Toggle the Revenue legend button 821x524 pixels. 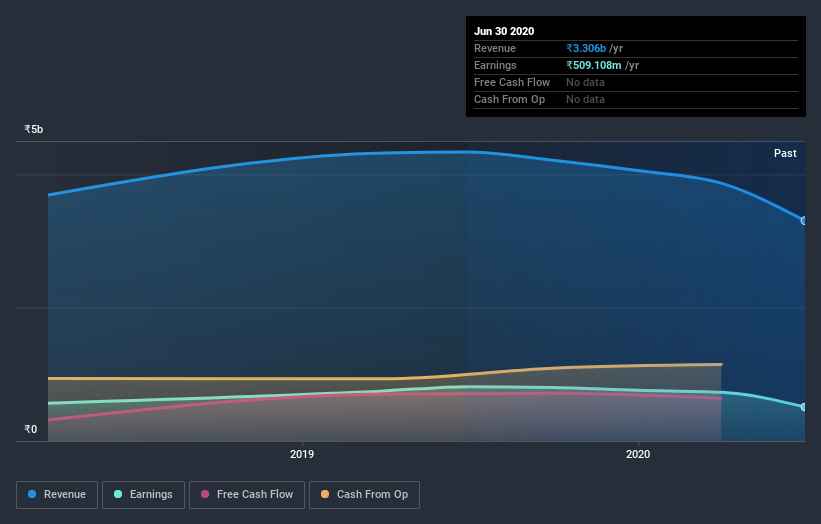pos(57,495)
